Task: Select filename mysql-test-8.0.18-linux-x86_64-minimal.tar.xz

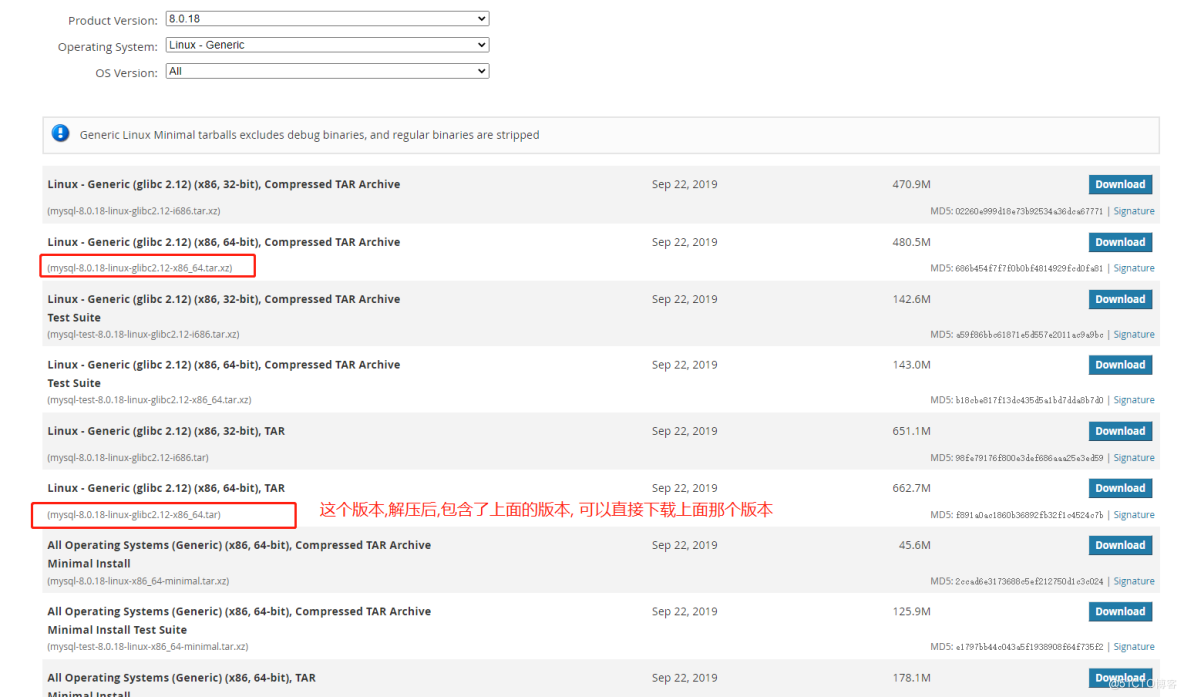Action: tap(148, 647)
